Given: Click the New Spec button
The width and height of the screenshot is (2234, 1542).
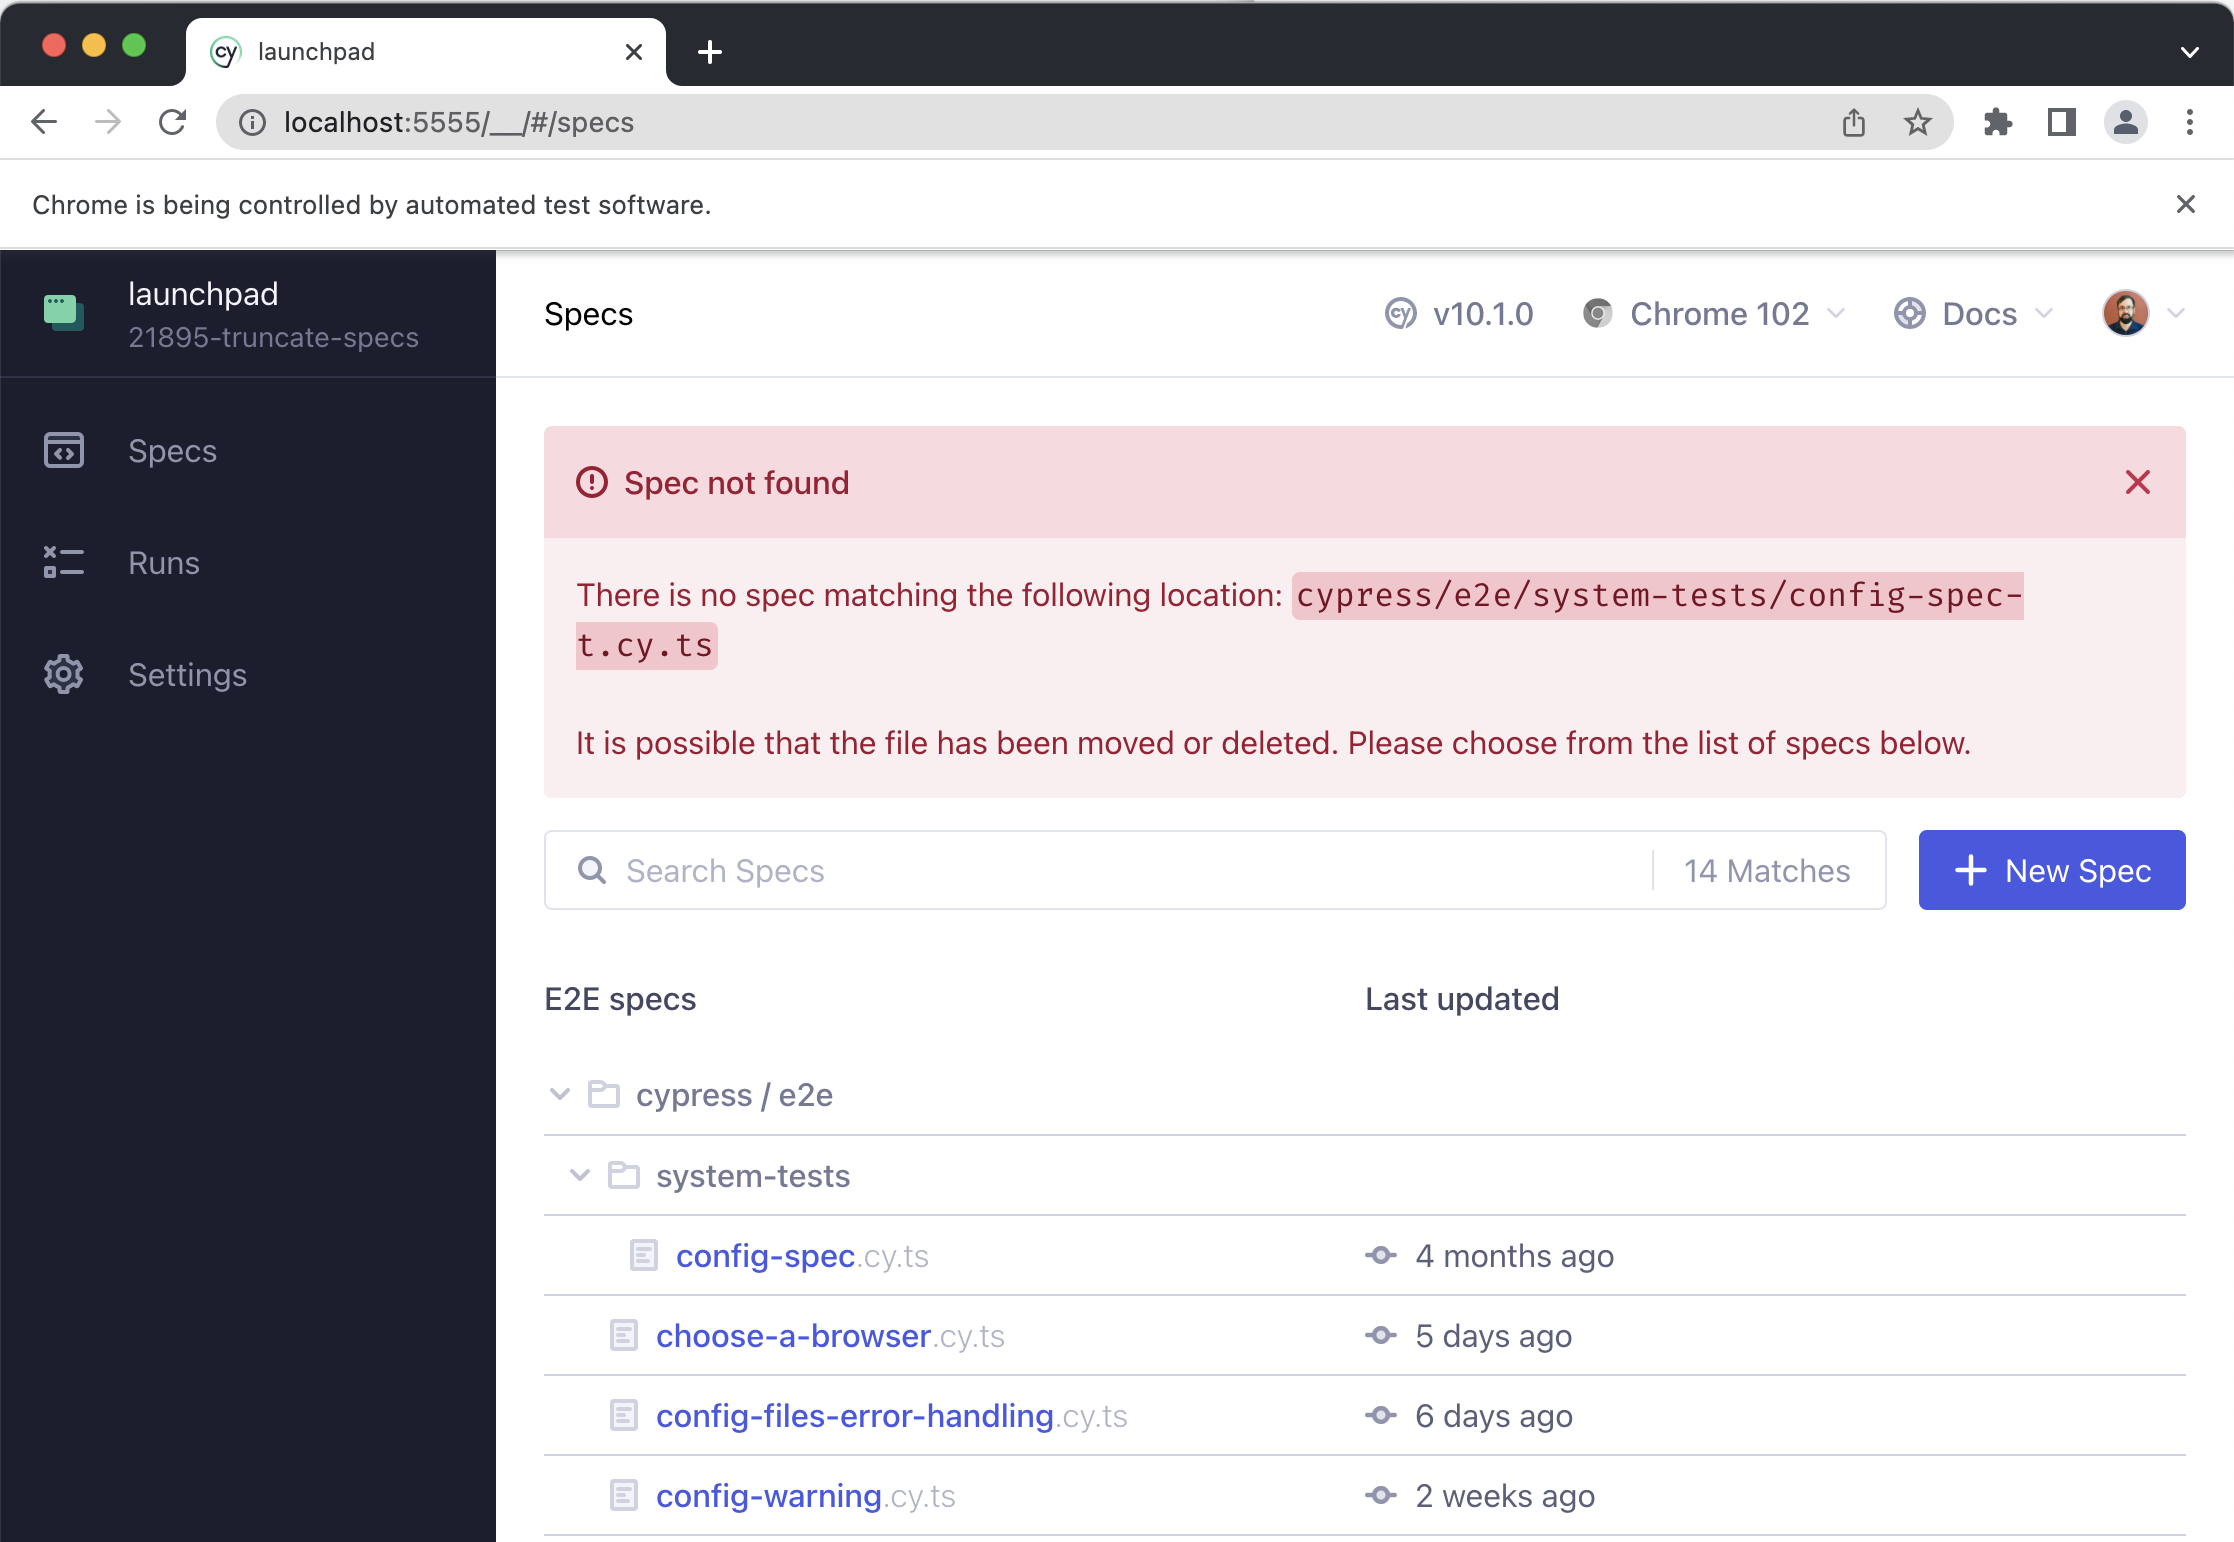Looking at the screenshot, I should tap(2051, 870).
